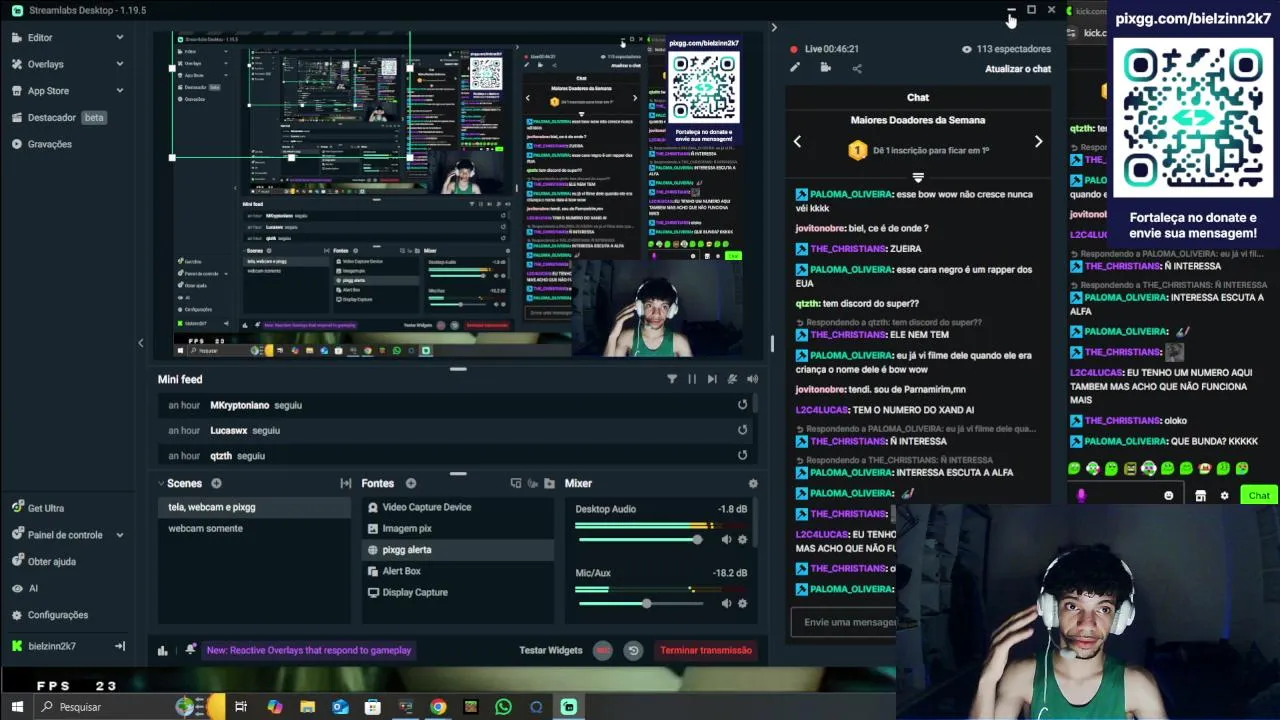The width and height of the screenshot is (1280, 720).
Task: Open Google Chrome from the taskbar
Action: point(438,707)
